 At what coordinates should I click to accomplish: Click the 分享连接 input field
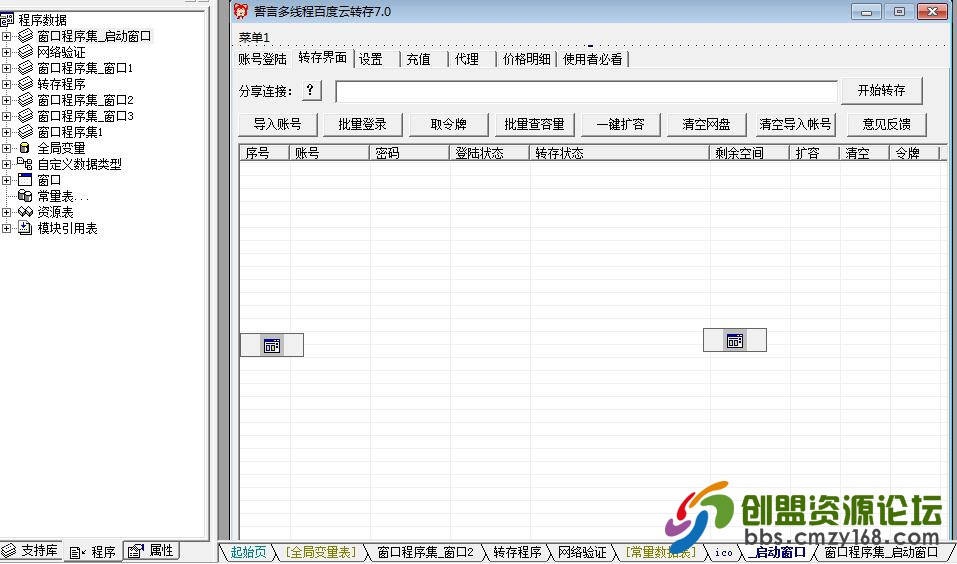click(x=587, y=91)
